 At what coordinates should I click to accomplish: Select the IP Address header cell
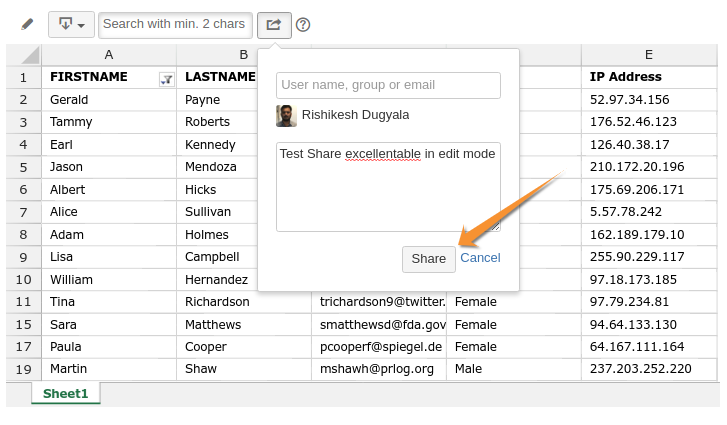(x=649, y=77)
